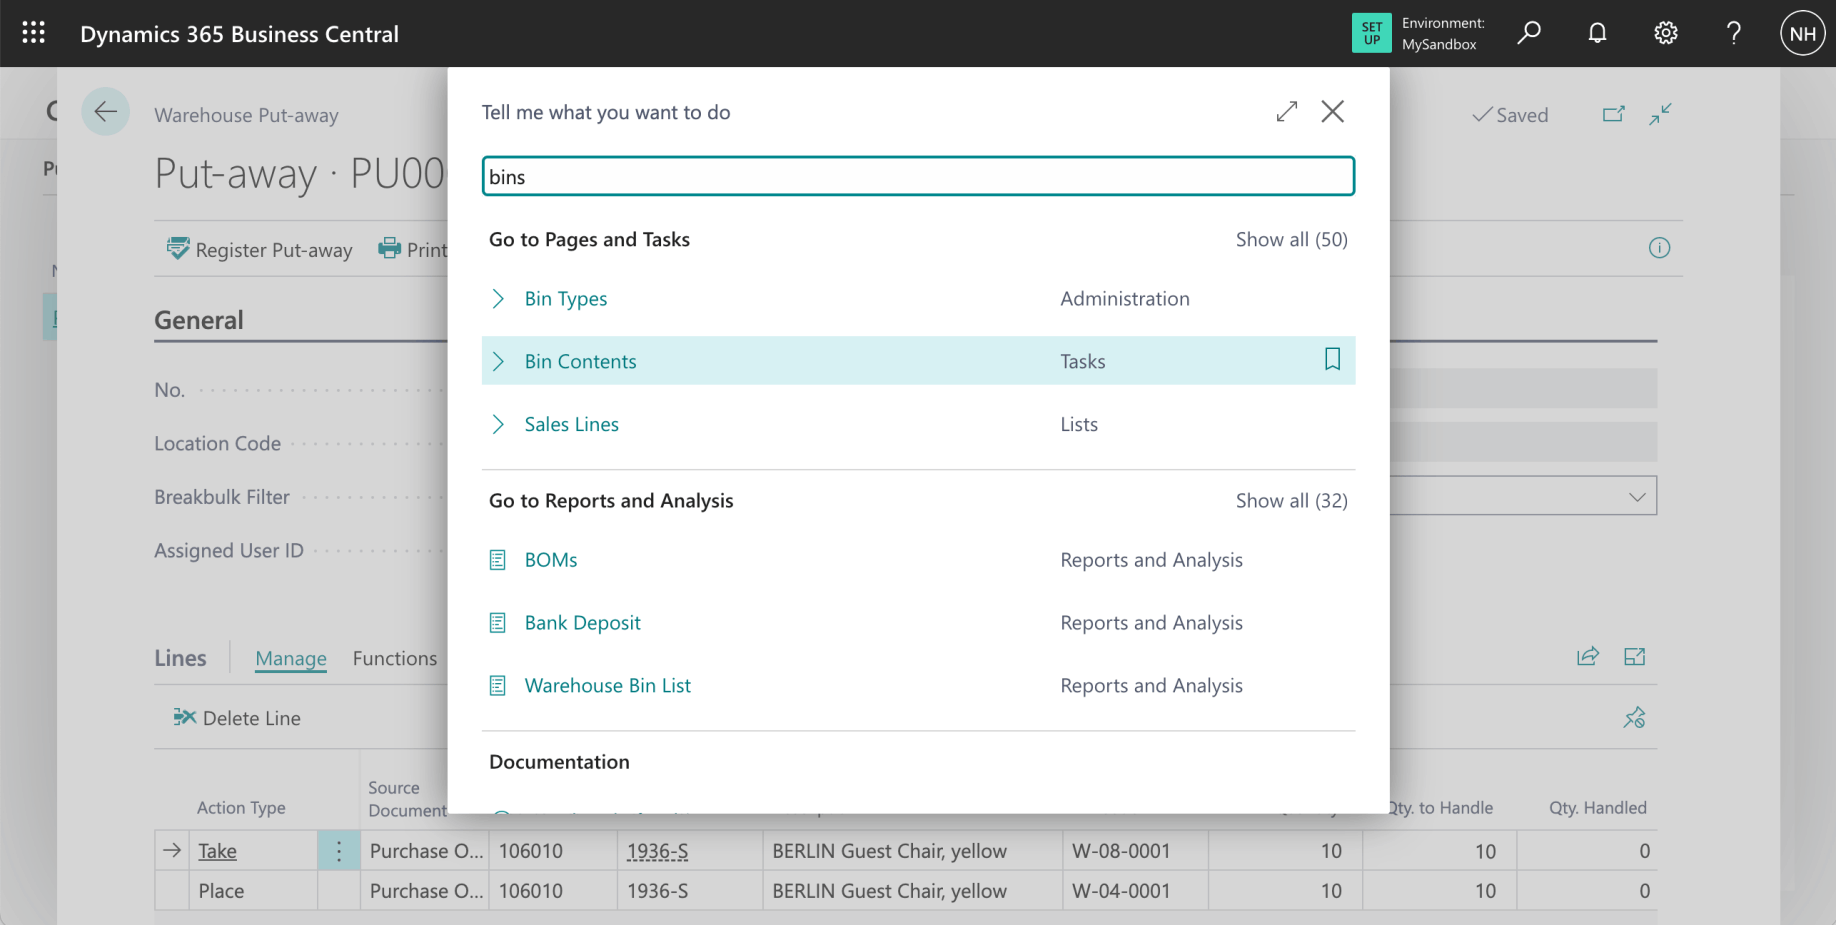
Task: Show all 50 pages and tasks
Action: click(x=1291, y=240)
